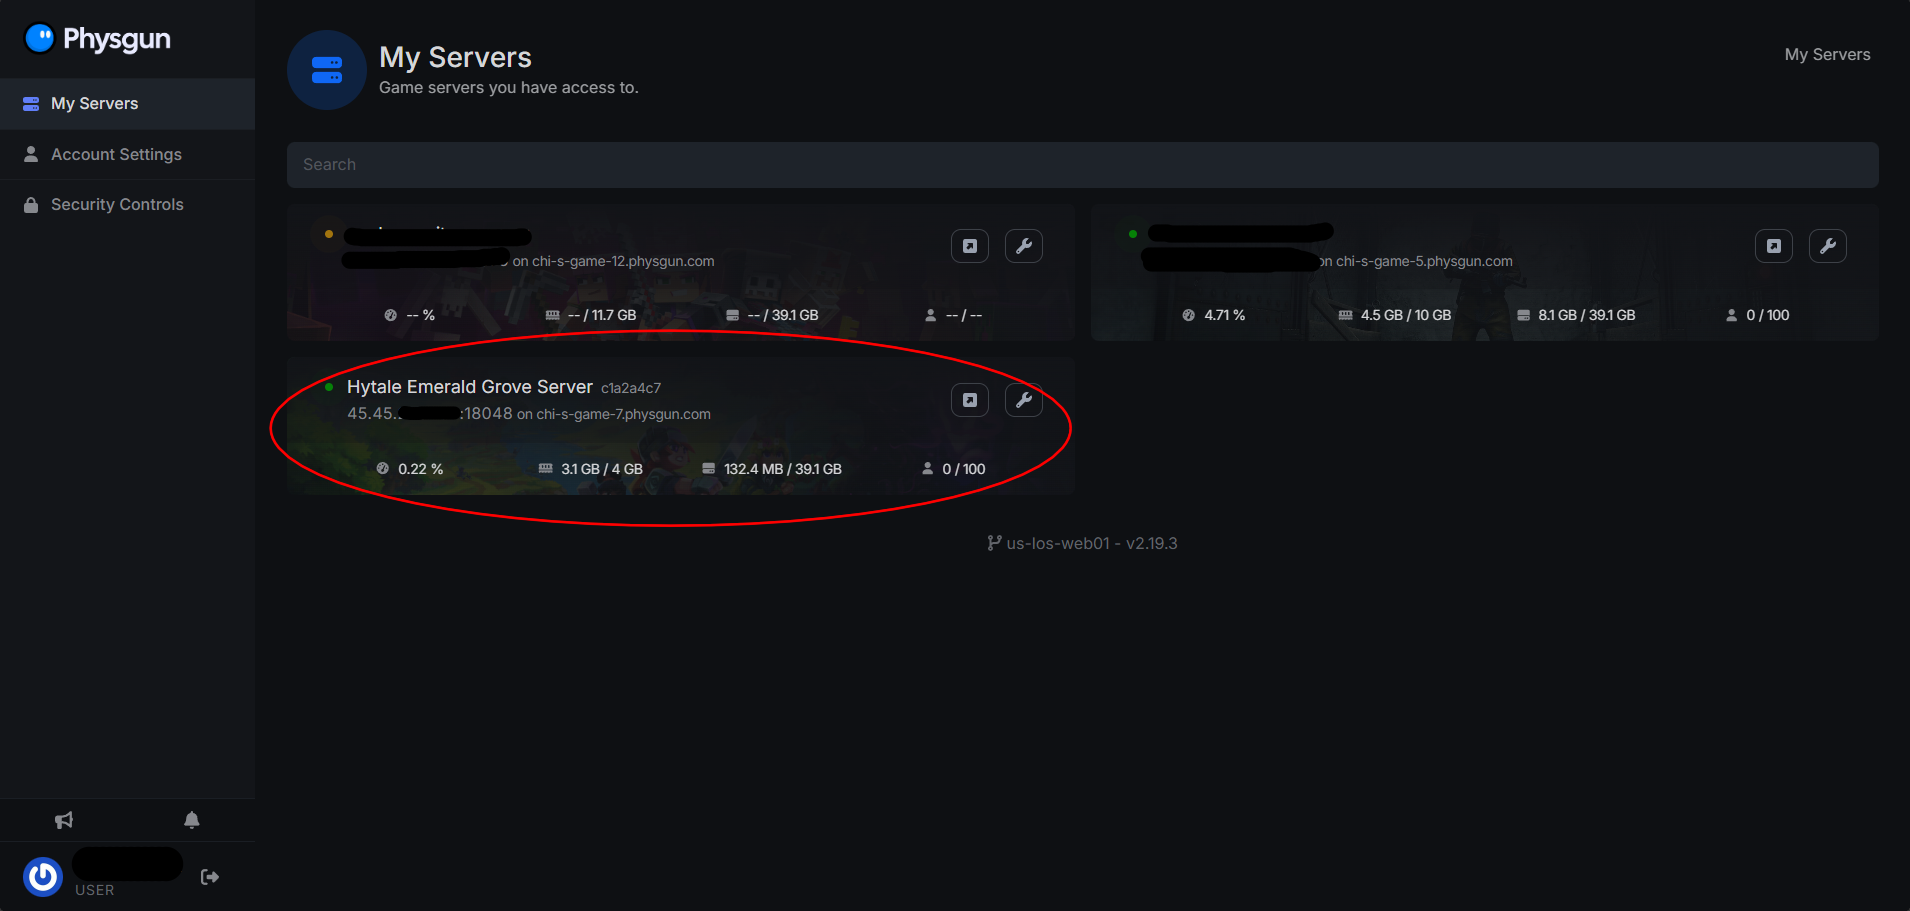This screenshot has height=911, width=1910.
Task: Open the Hytale Emerald Grove Server title
Action: pos(470,387)
